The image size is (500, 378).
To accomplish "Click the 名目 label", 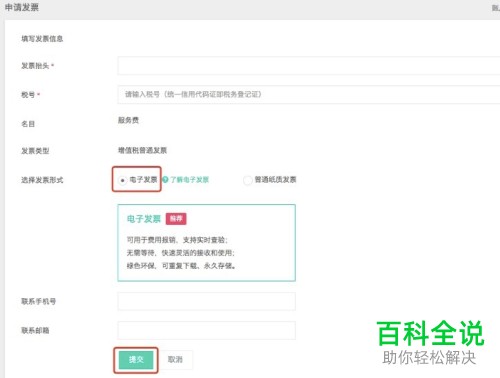I will pos(28,124).
